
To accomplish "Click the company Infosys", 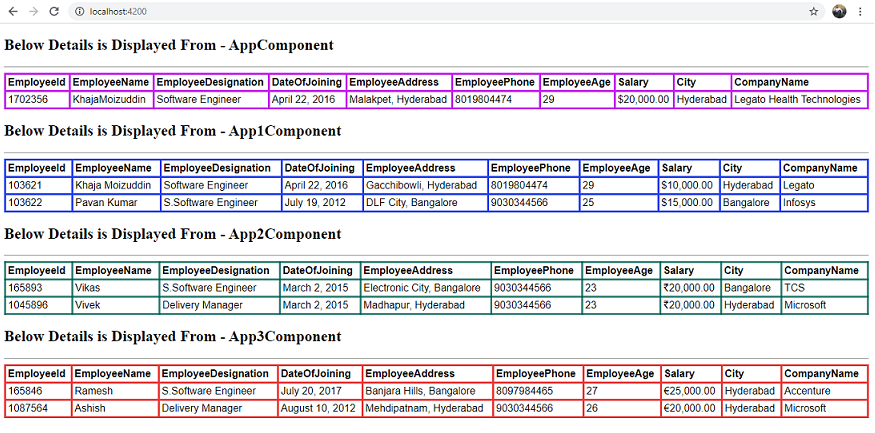I will 799,203.
